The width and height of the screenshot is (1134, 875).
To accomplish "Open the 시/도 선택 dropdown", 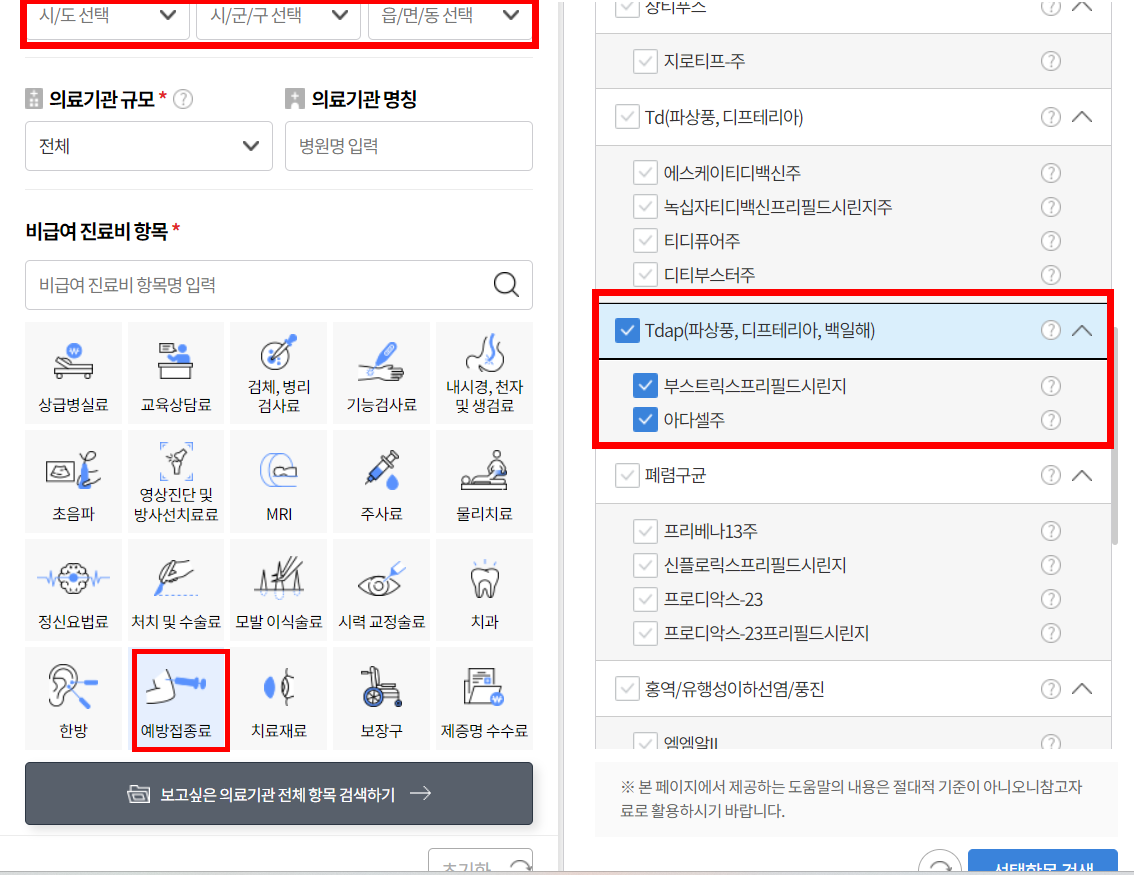I will coord(105,16).
